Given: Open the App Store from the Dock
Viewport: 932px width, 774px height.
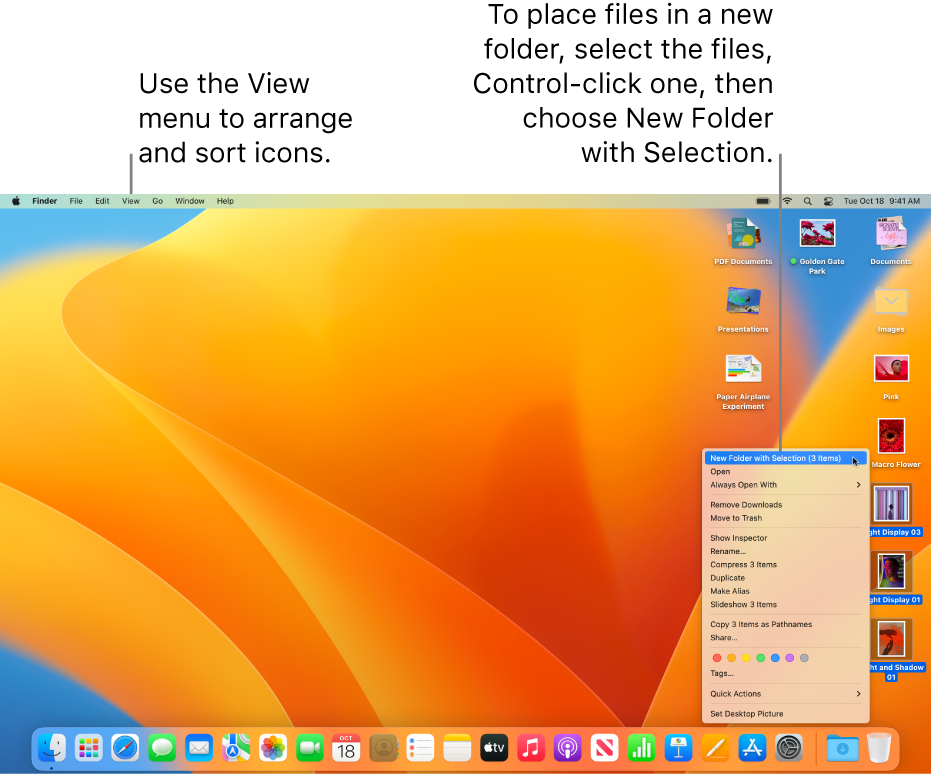Looking at the screenshot, I should (752, 748).
